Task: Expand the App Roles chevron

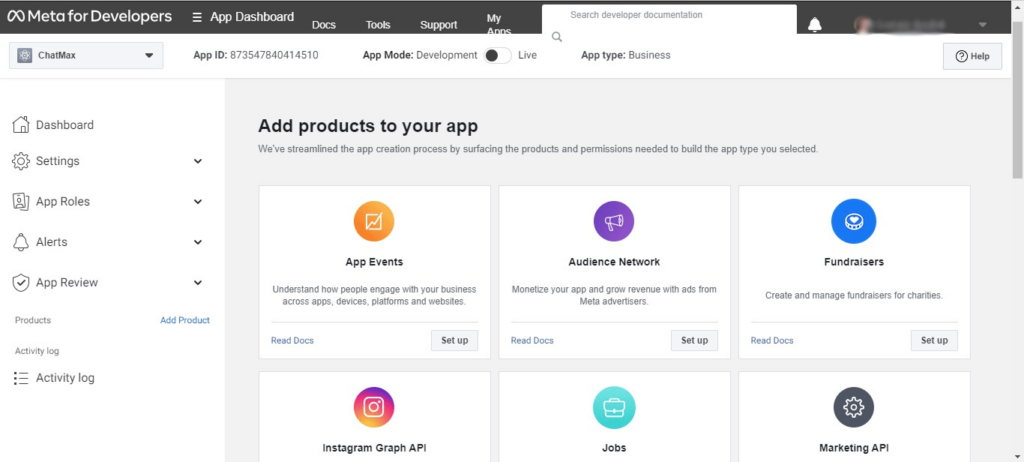Action: [198, 202]
